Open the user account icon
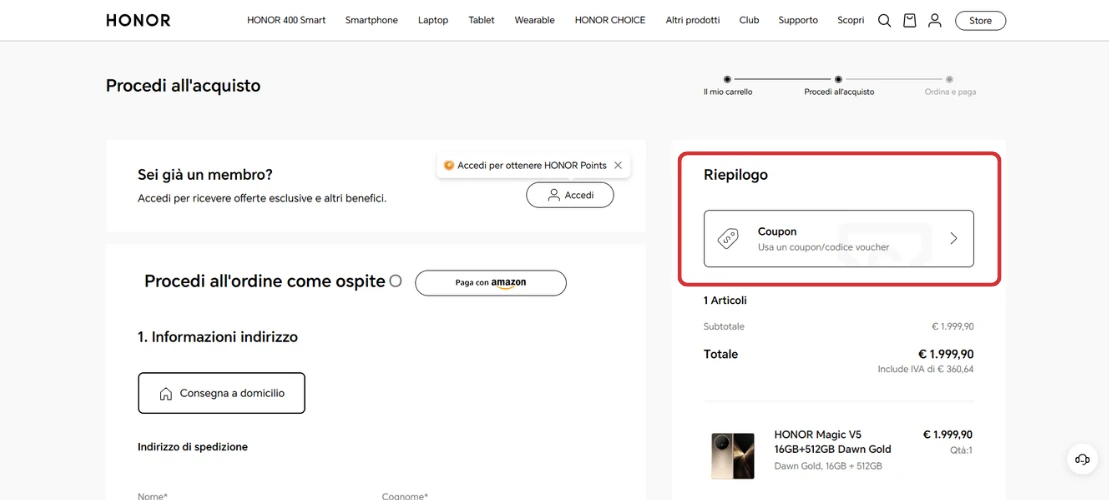 [x=935, y=21]
